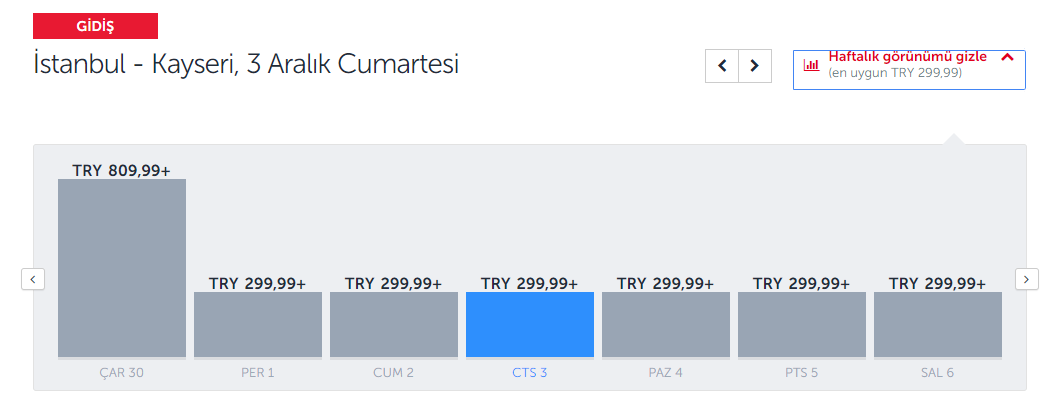
Task: Click the next day arrow beside the route title
Action: tap(755, 66)
